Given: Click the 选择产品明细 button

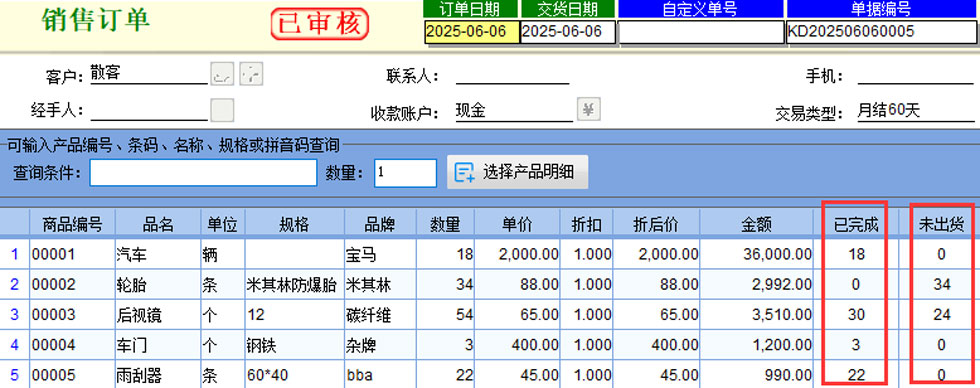Looking at the screenshot, I should click(x=518, y=172).
